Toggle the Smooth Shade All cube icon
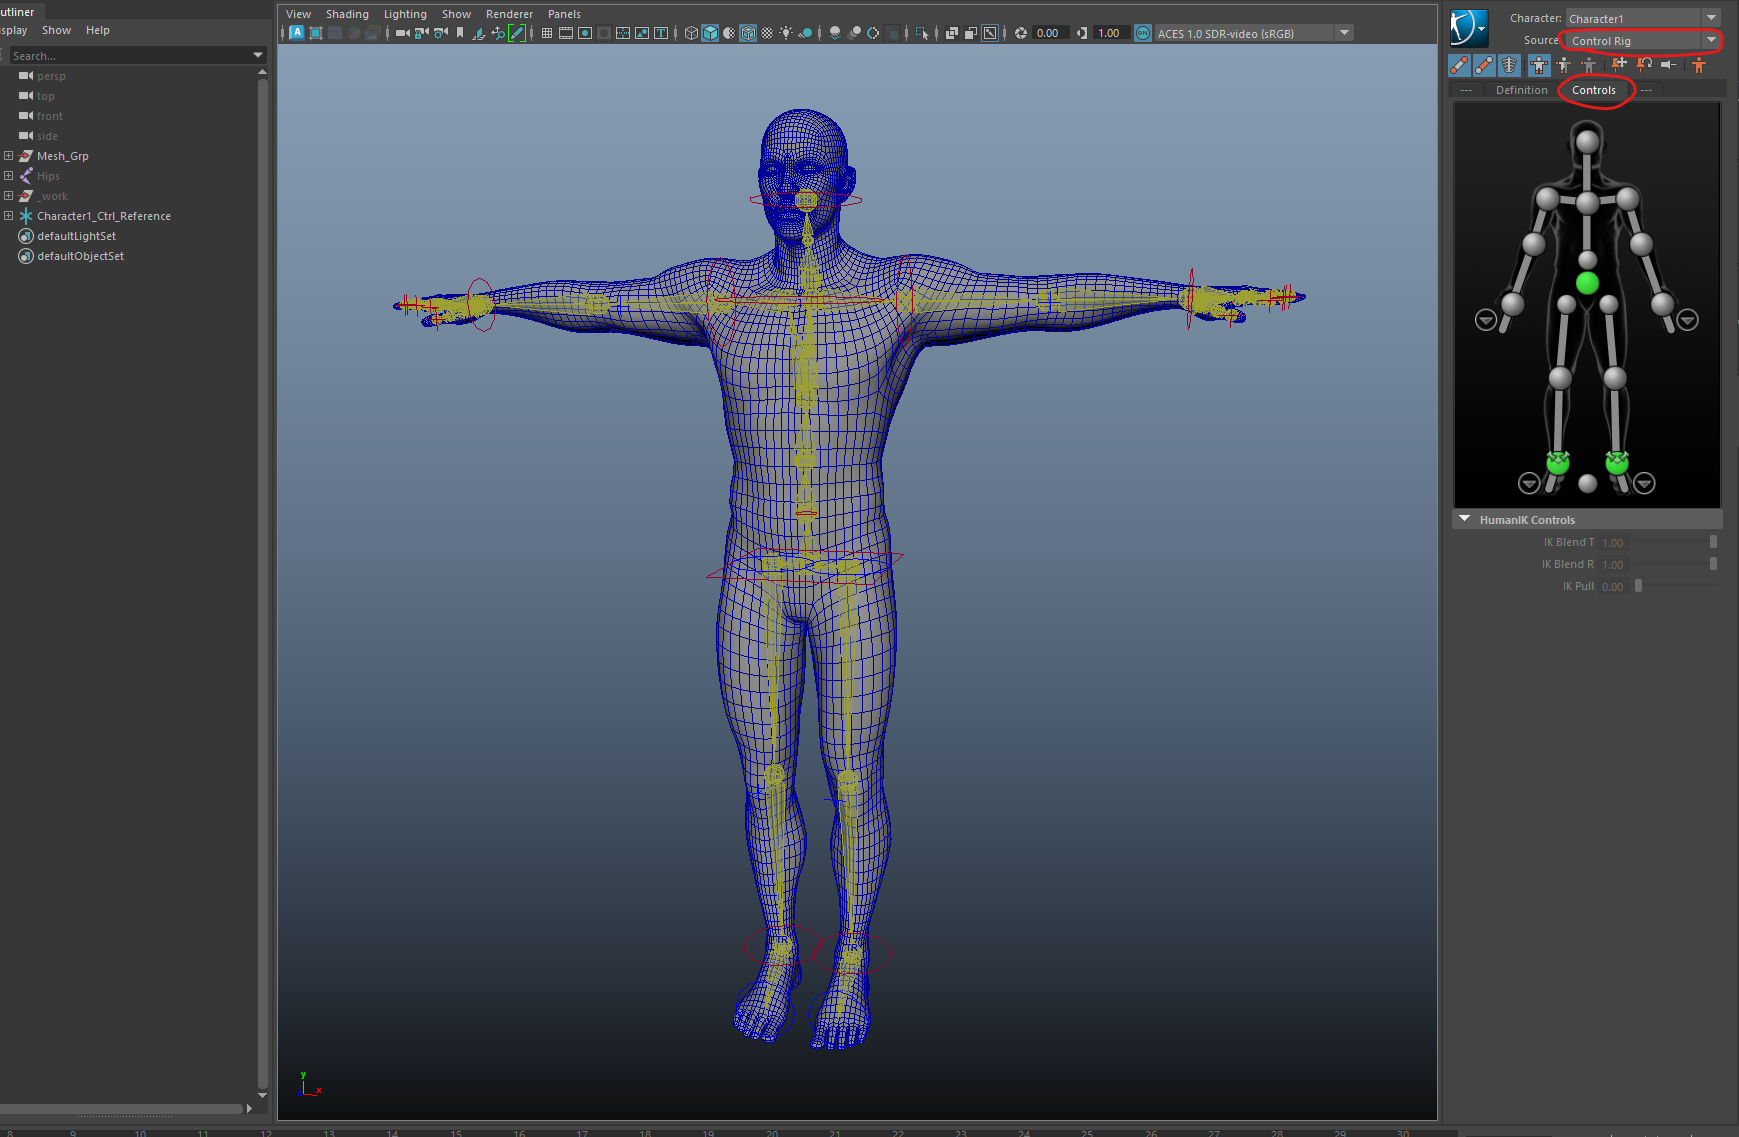 click(x=710, y=33)
